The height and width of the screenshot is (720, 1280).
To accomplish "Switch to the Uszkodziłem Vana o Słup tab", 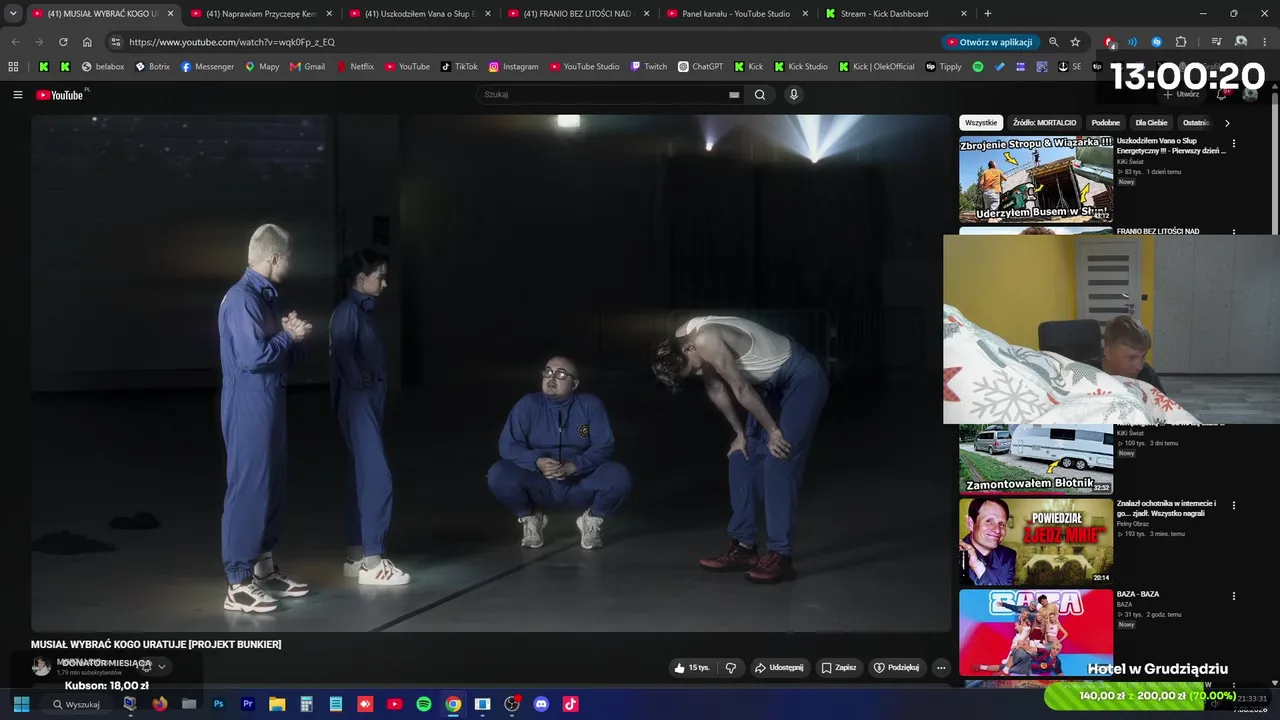I will click(x=420, y=14).
